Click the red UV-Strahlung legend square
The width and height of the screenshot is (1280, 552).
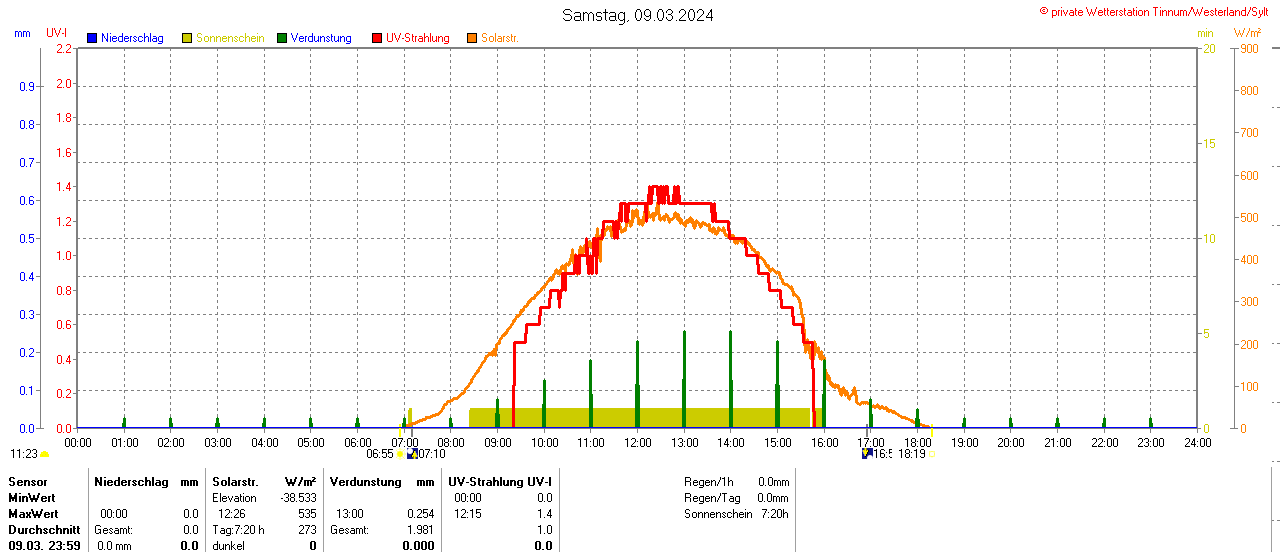pyautogui.click(x=377, y=38)
